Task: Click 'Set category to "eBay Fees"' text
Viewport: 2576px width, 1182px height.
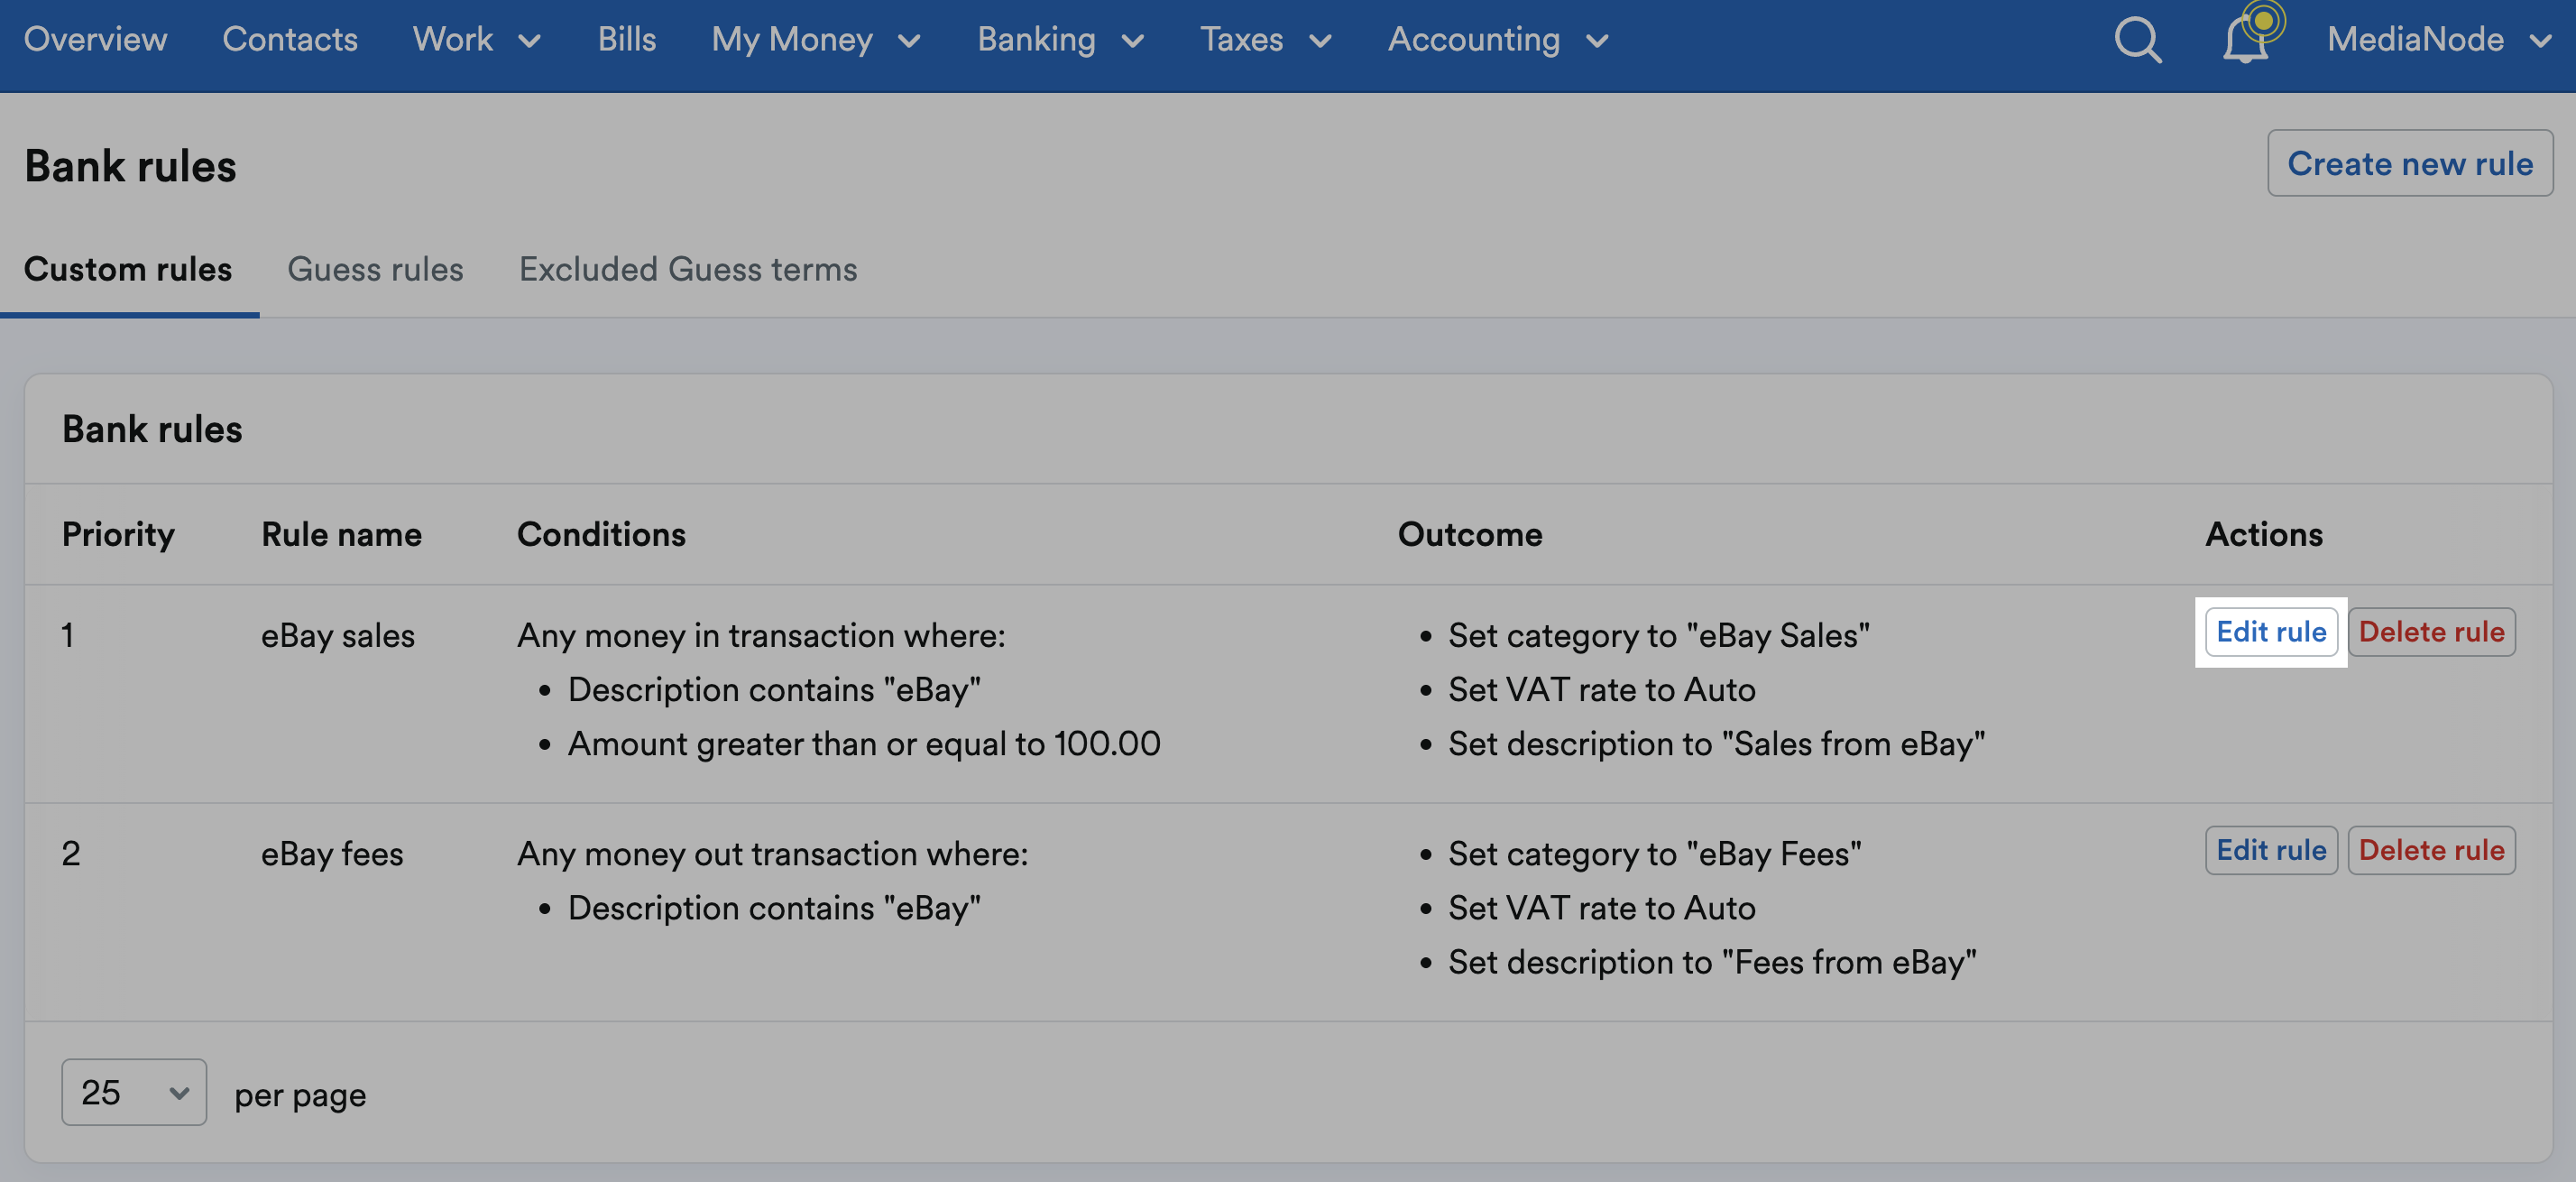Action: (1655, 853)
